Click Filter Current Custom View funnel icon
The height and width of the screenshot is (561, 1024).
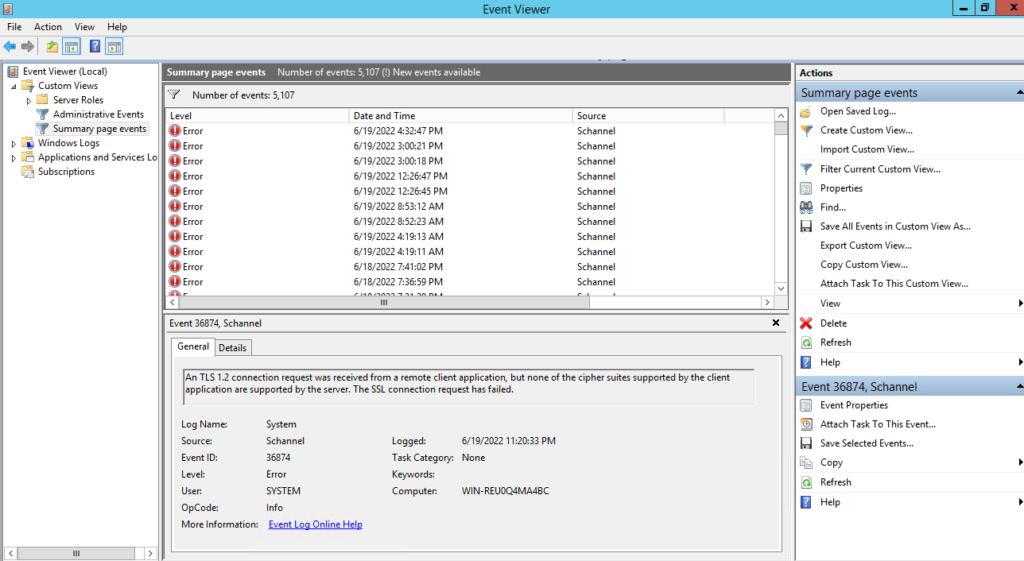click(x=806, y=169)
